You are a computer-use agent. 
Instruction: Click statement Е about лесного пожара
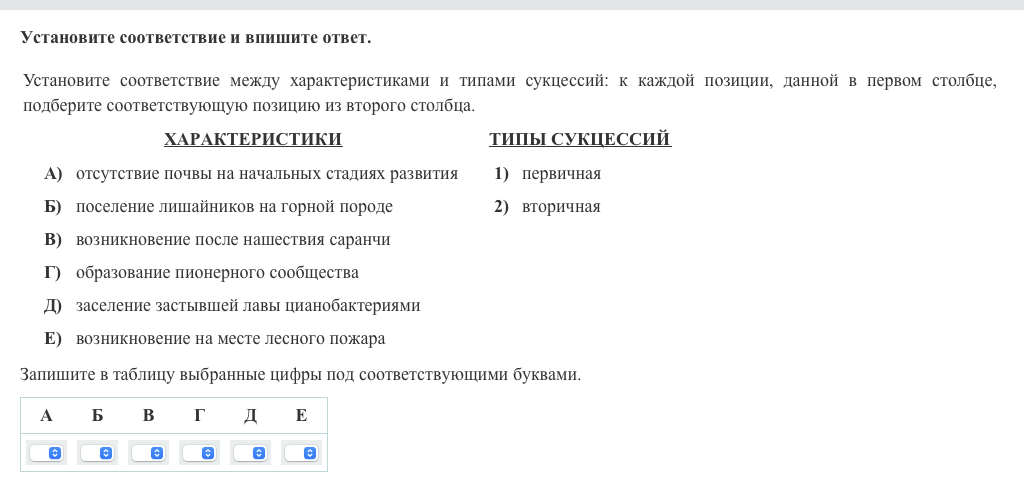tap(230, 339)
